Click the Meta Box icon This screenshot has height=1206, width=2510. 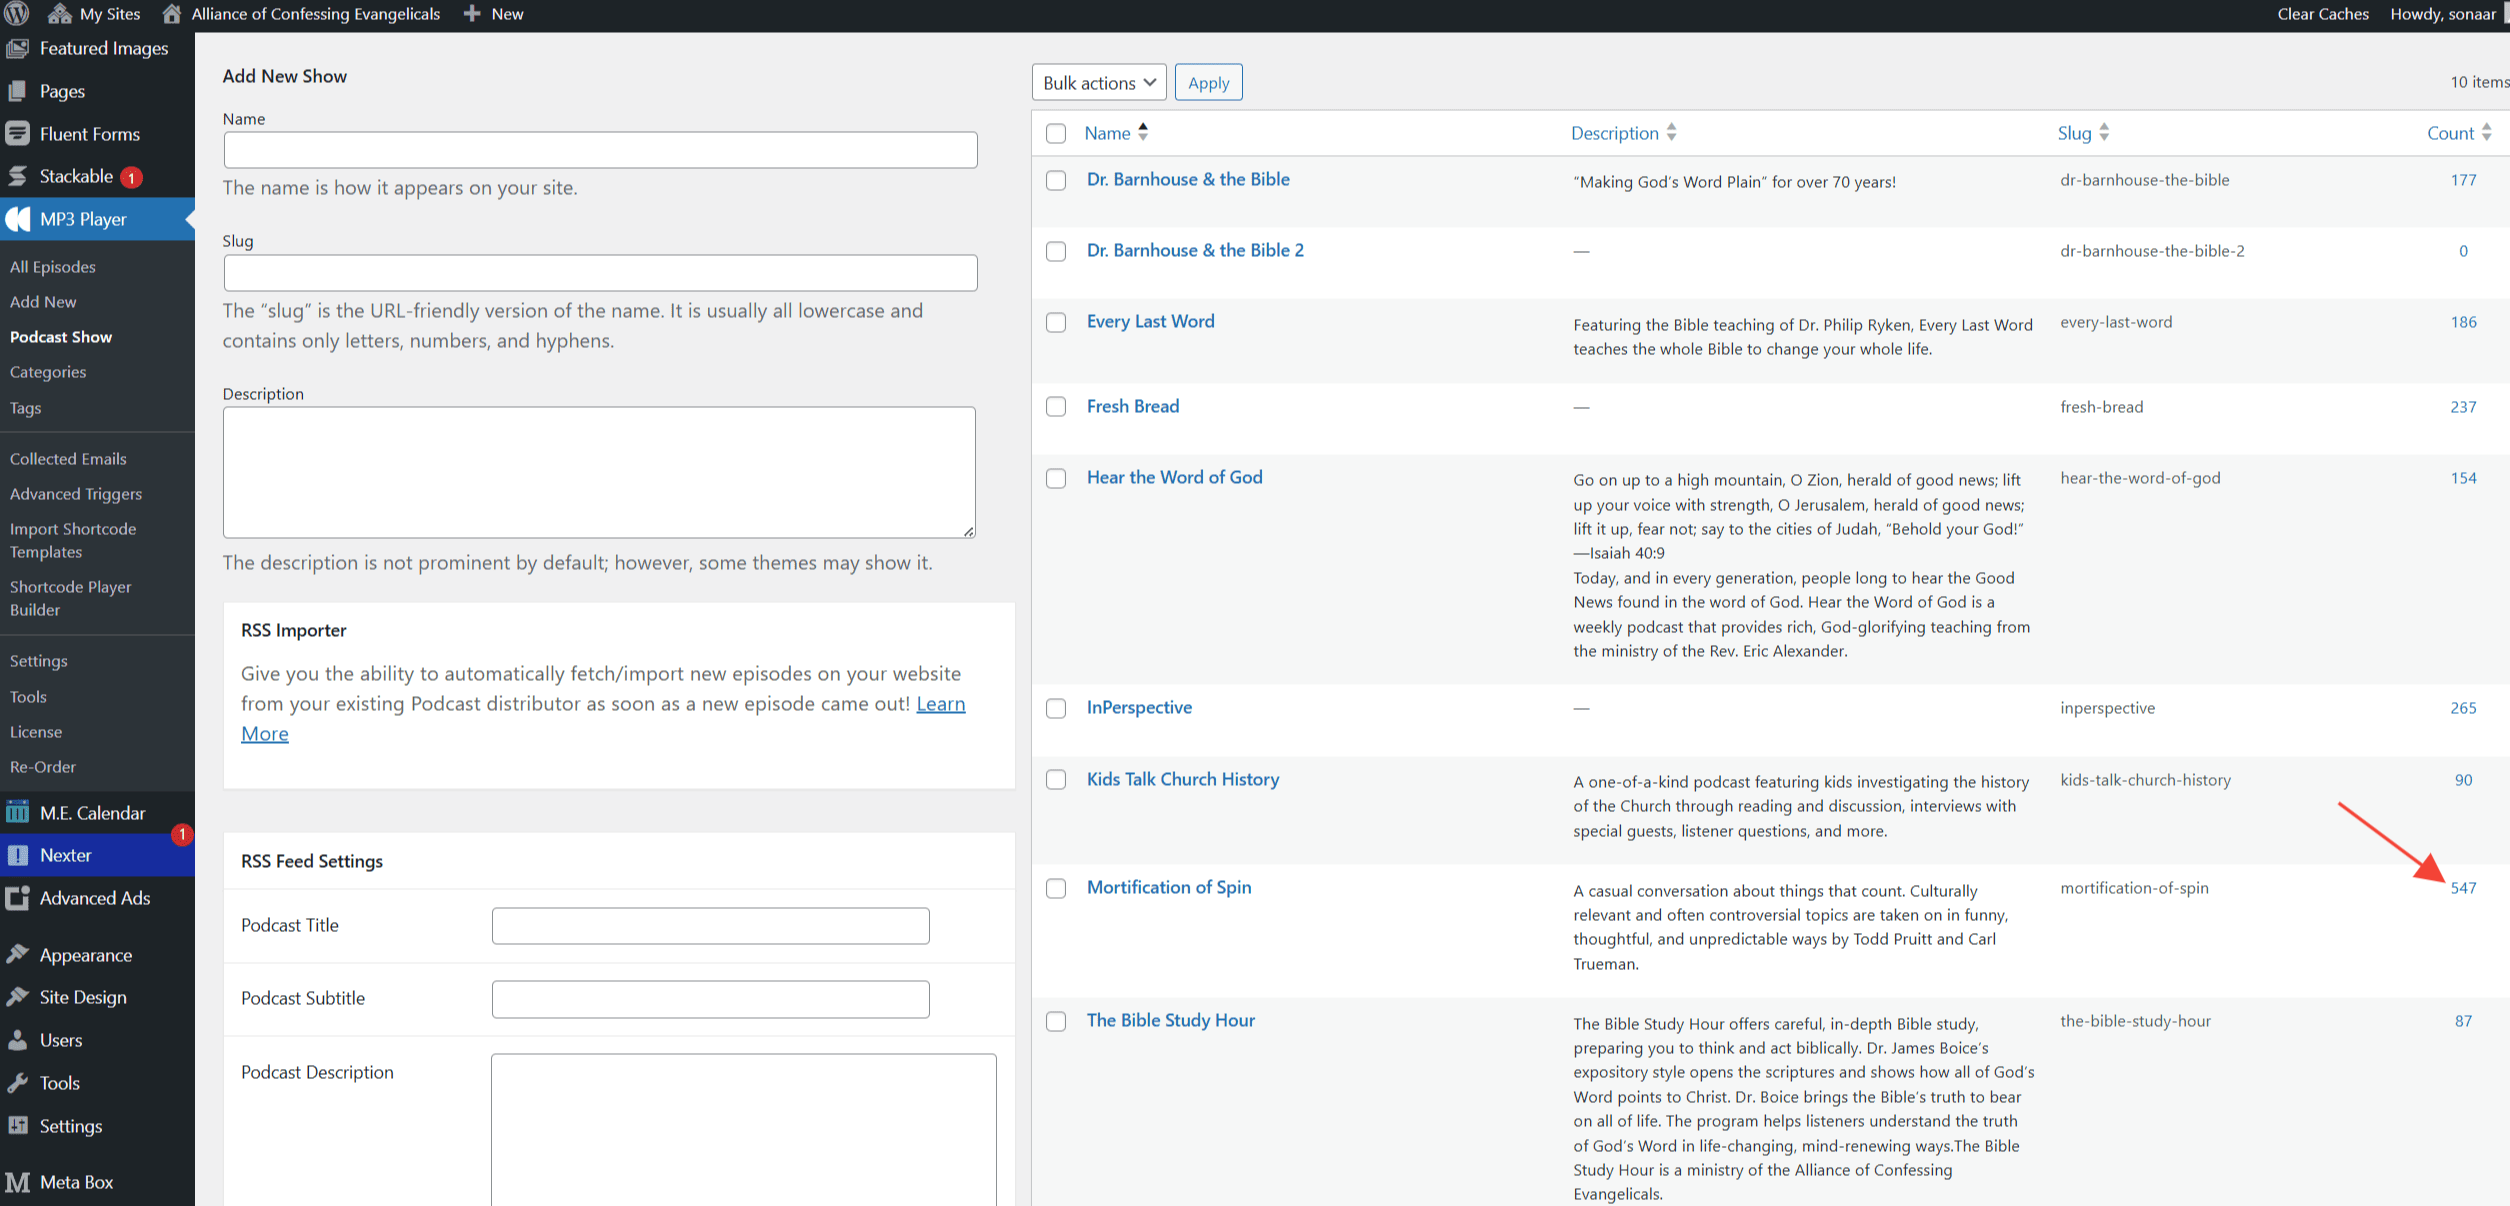(x=18, y=1182)
